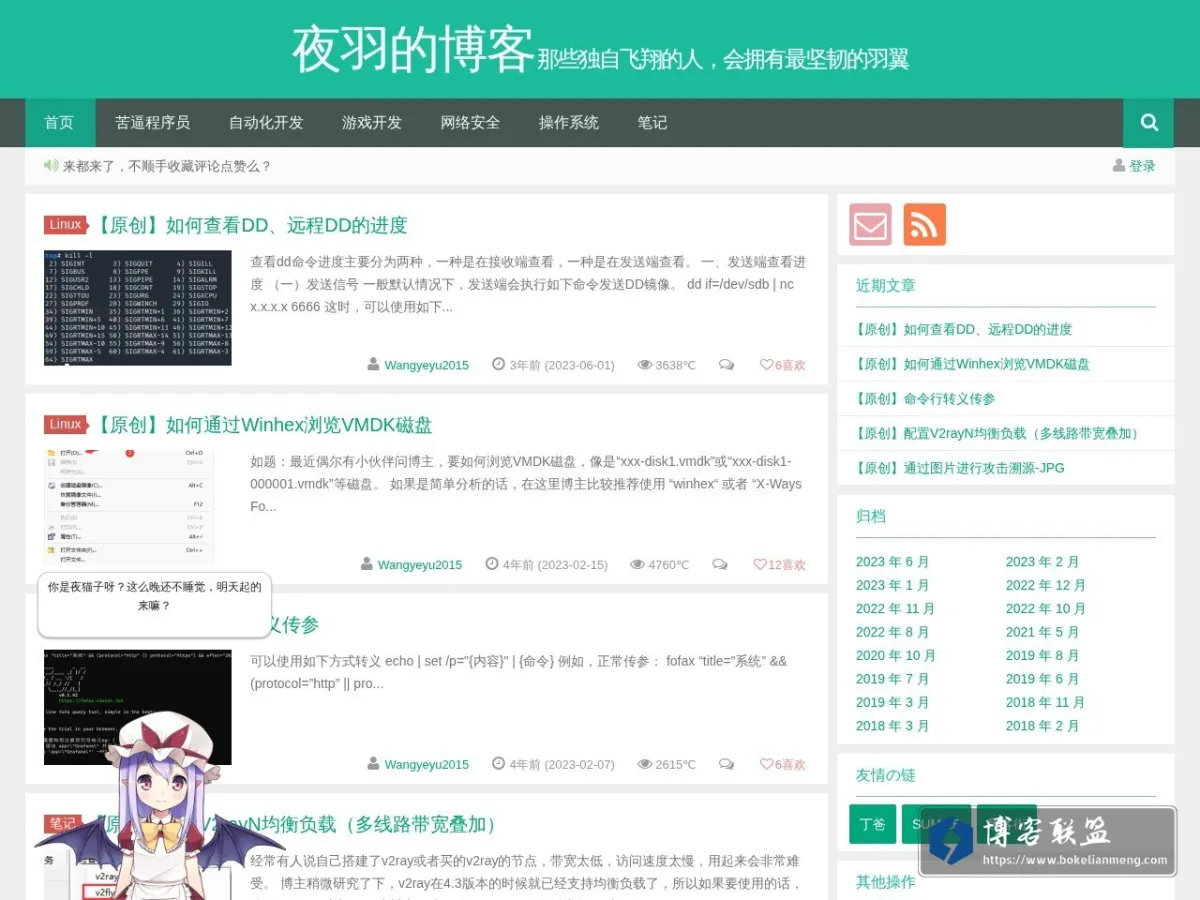
Task: Open the 操作系统 nav menu
Action: click(569, 123)
